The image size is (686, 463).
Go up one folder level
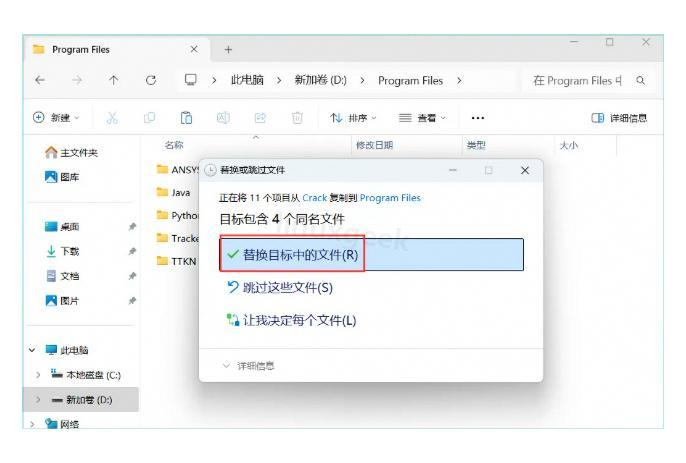tap(114, 80)
